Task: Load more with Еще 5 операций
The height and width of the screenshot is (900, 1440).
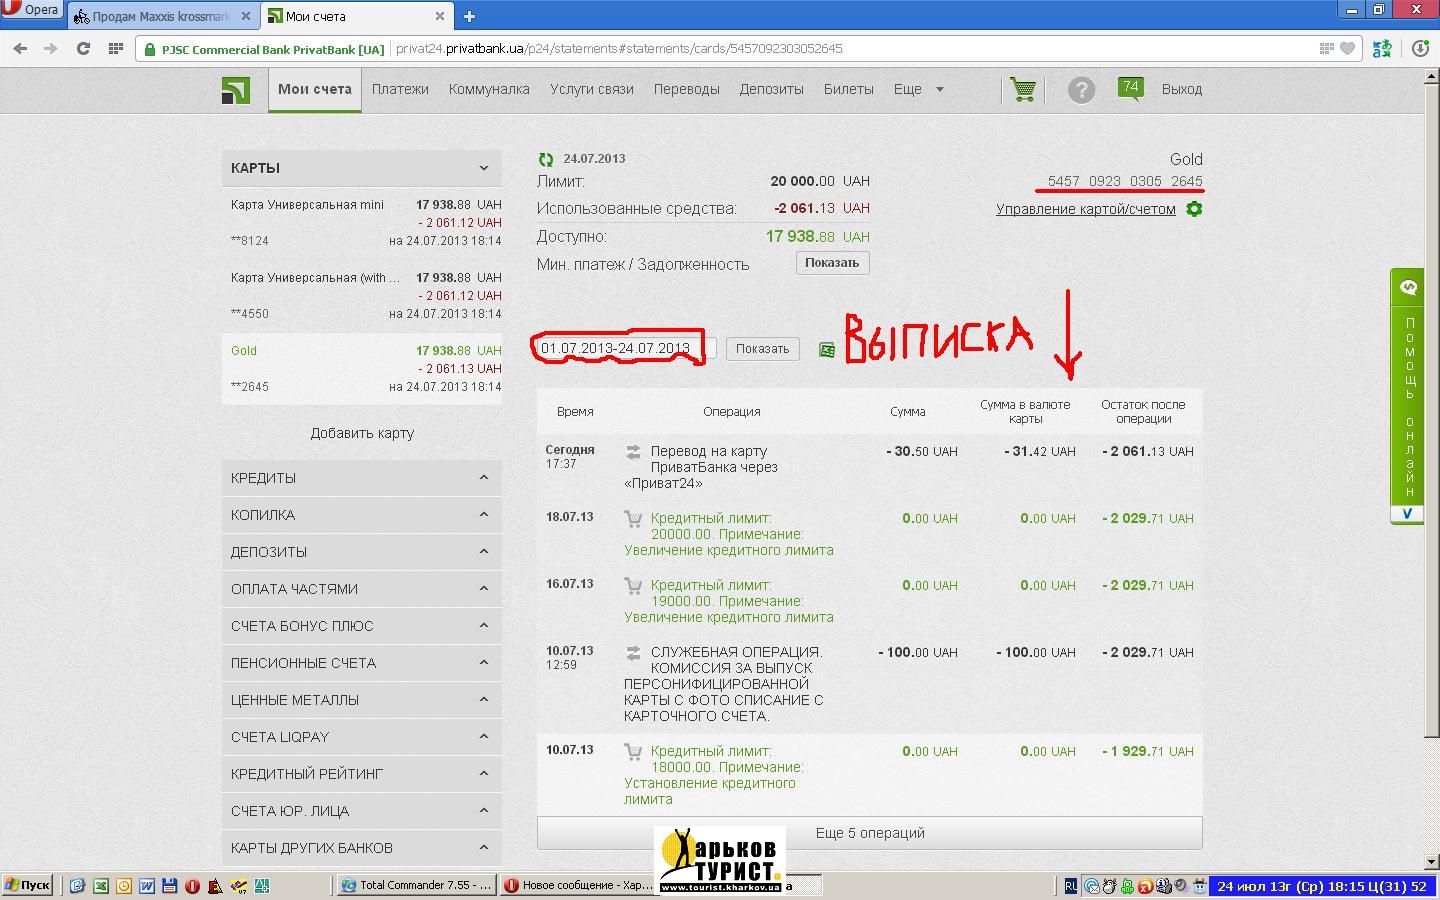Action: [x=869, y=833]
